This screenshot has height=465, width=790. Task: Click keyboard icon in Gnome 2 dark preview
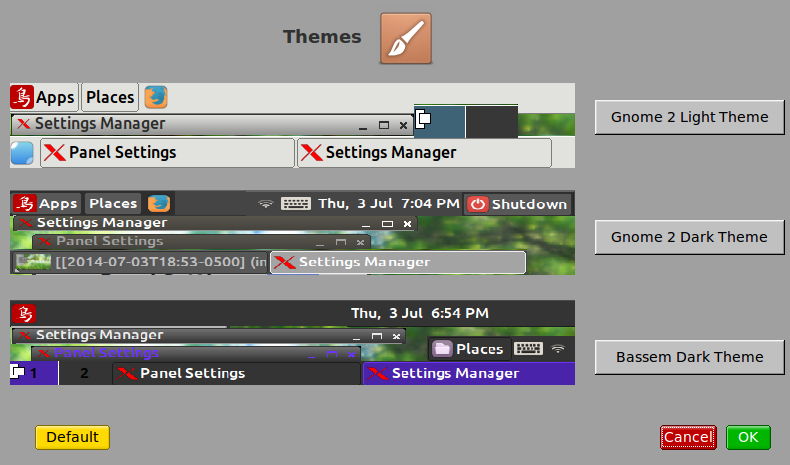(x=296, y=204)
